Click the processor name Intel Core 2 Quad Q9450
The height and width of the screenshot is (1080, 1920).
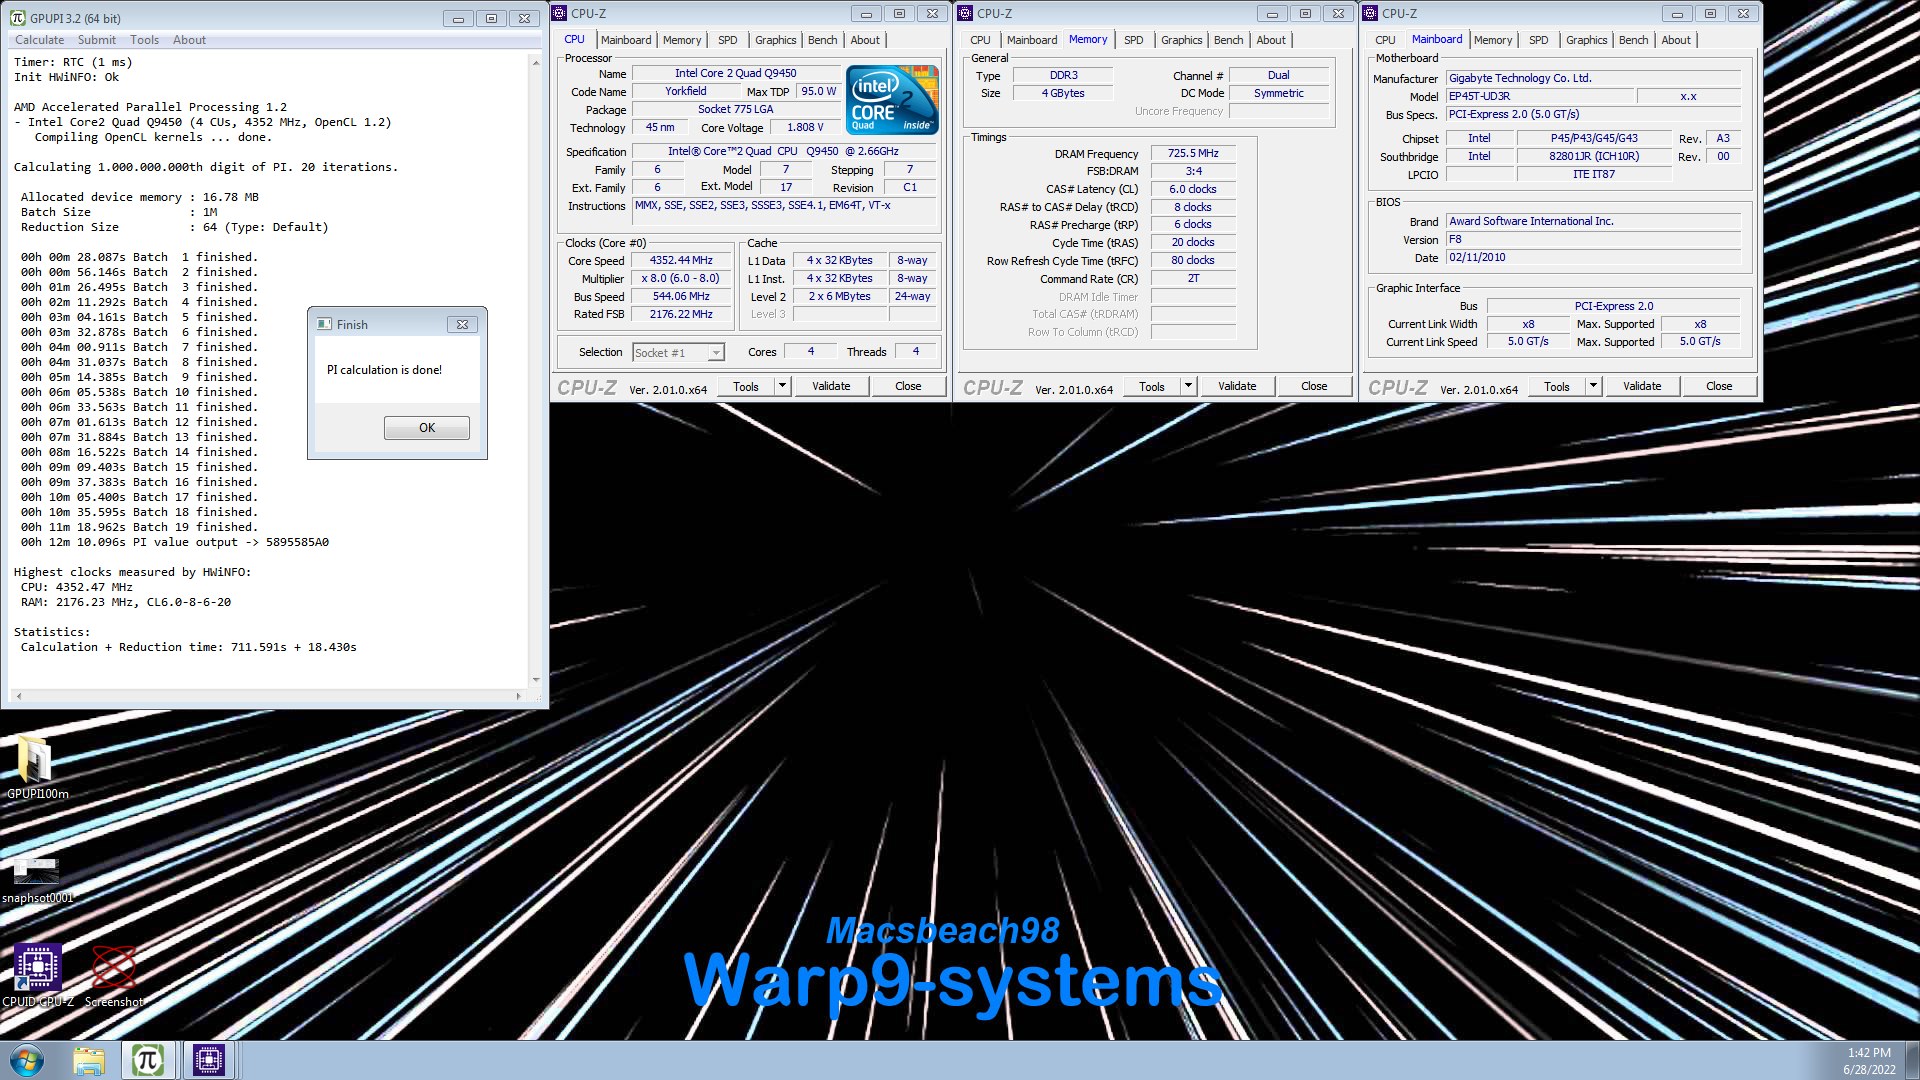736,73
